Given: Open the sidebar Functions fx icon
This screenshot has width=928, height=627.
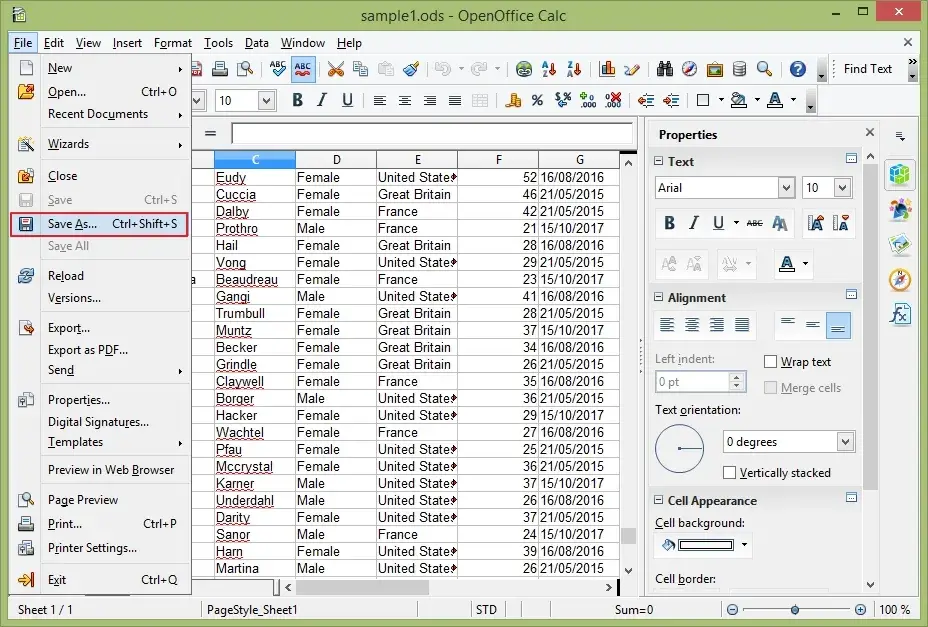Looking at the screenshot, I should click(x=900, y=313).
